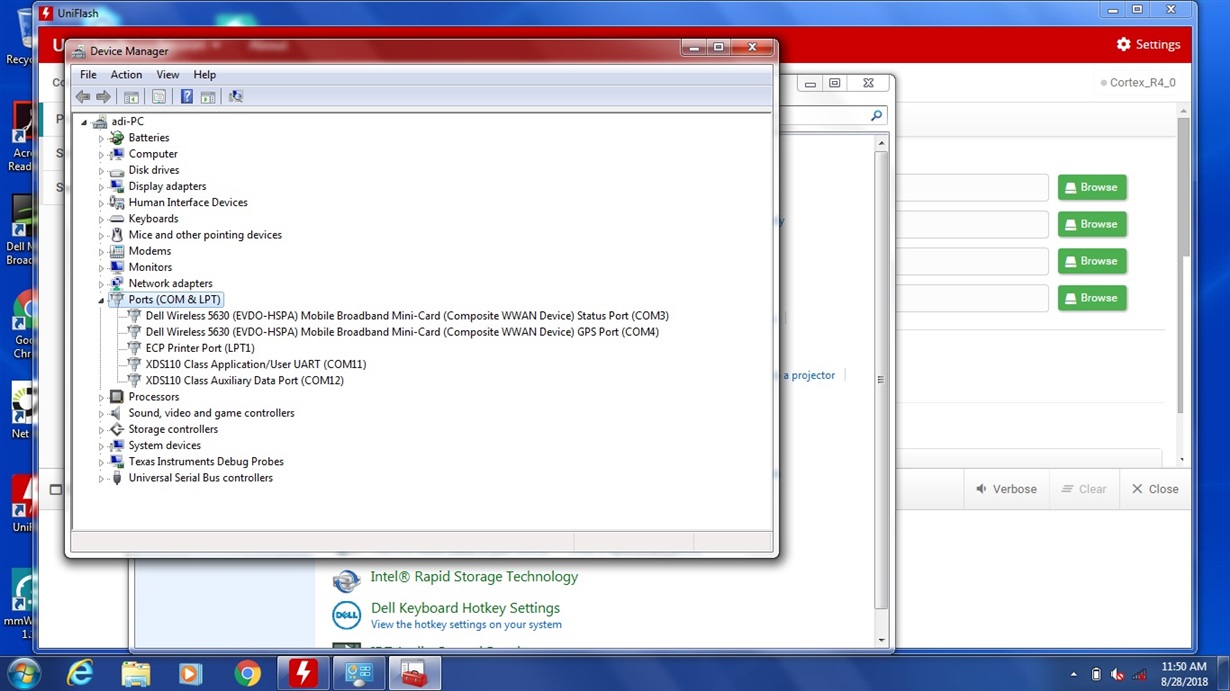Select the Modems category label
The width and height of the screenshot is (1230, 691).
coord(150,251)
